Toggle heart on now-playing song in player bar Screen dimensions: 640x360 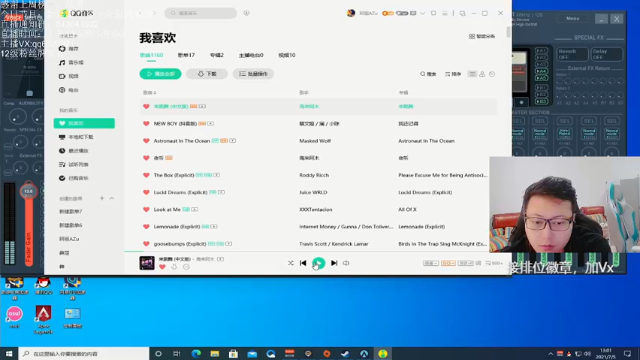162,267
